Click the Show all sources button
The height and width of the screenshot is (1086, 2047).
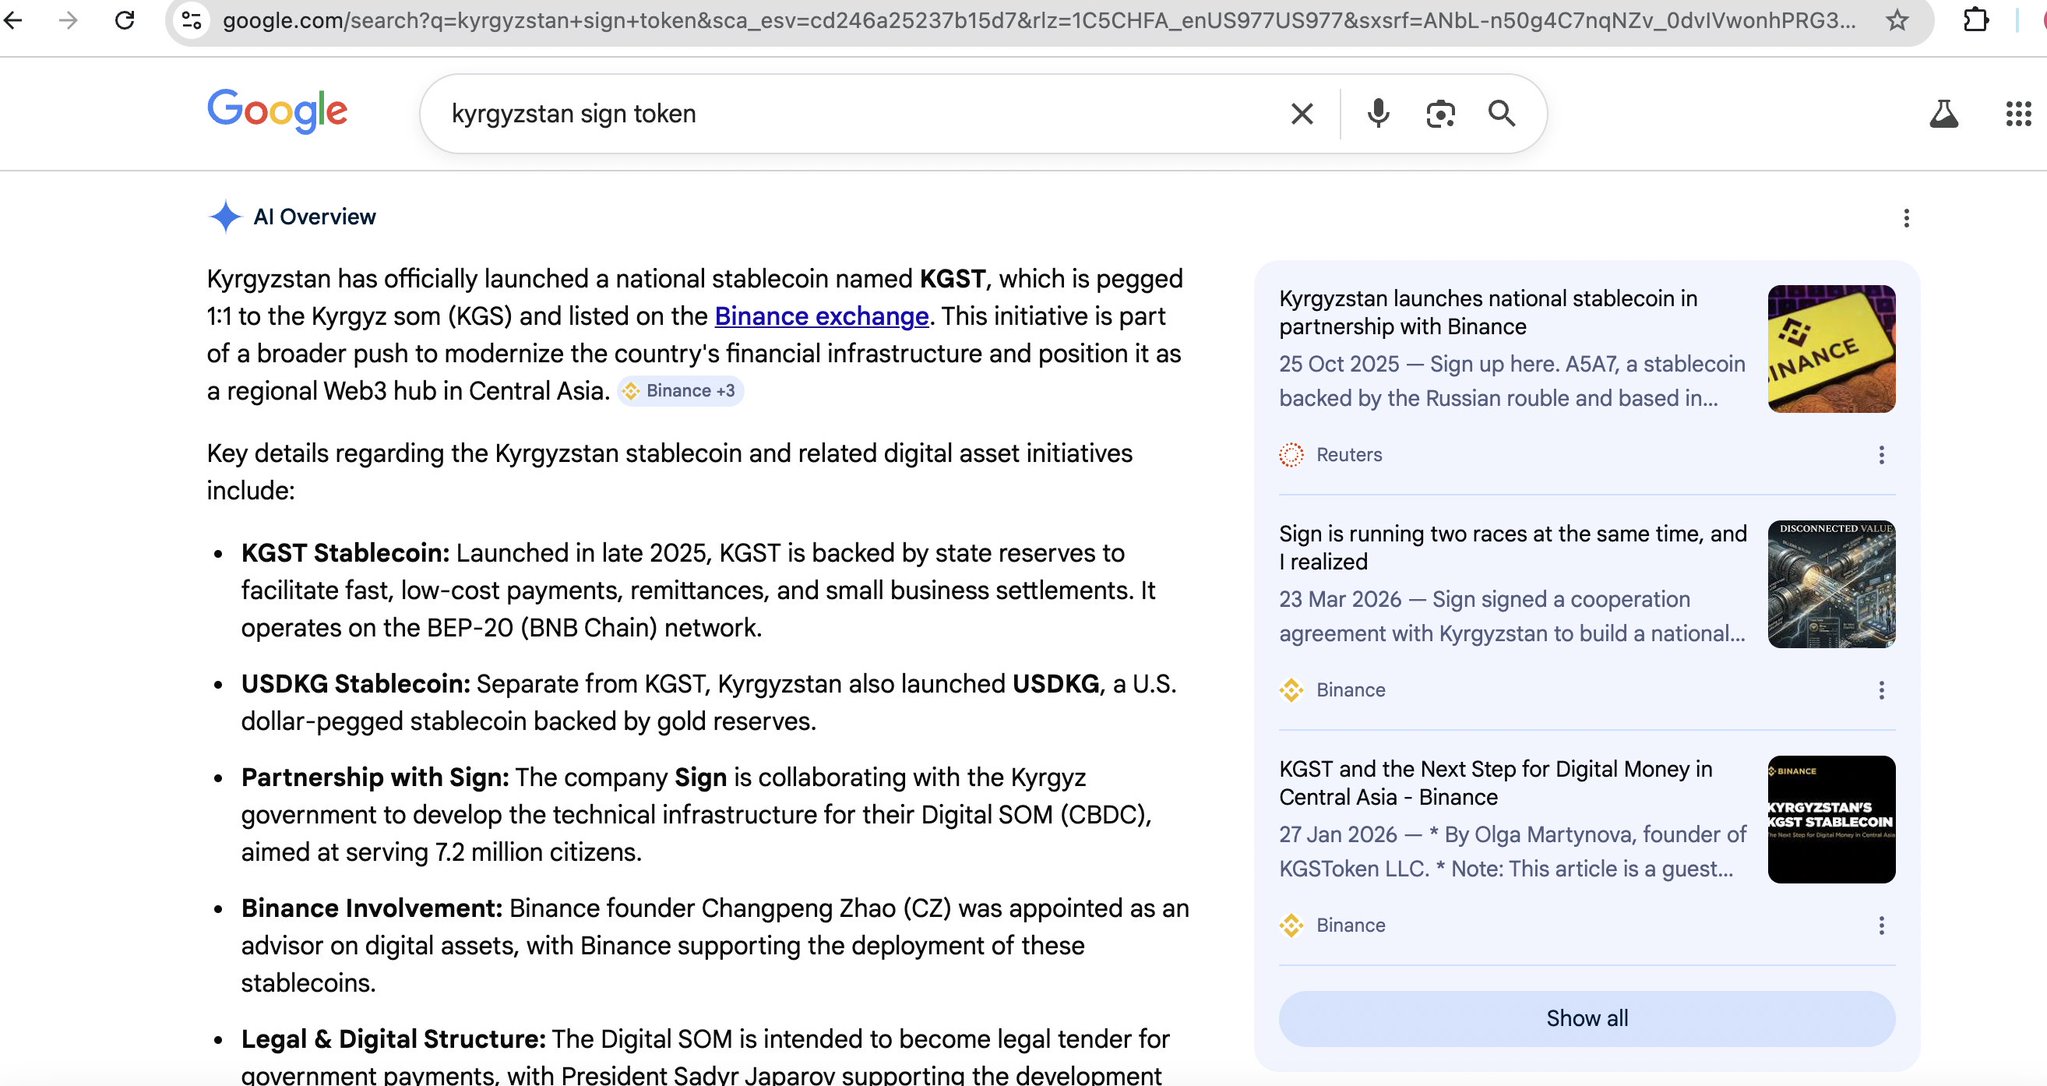pyautogui.click(x=1586, y=1018)
